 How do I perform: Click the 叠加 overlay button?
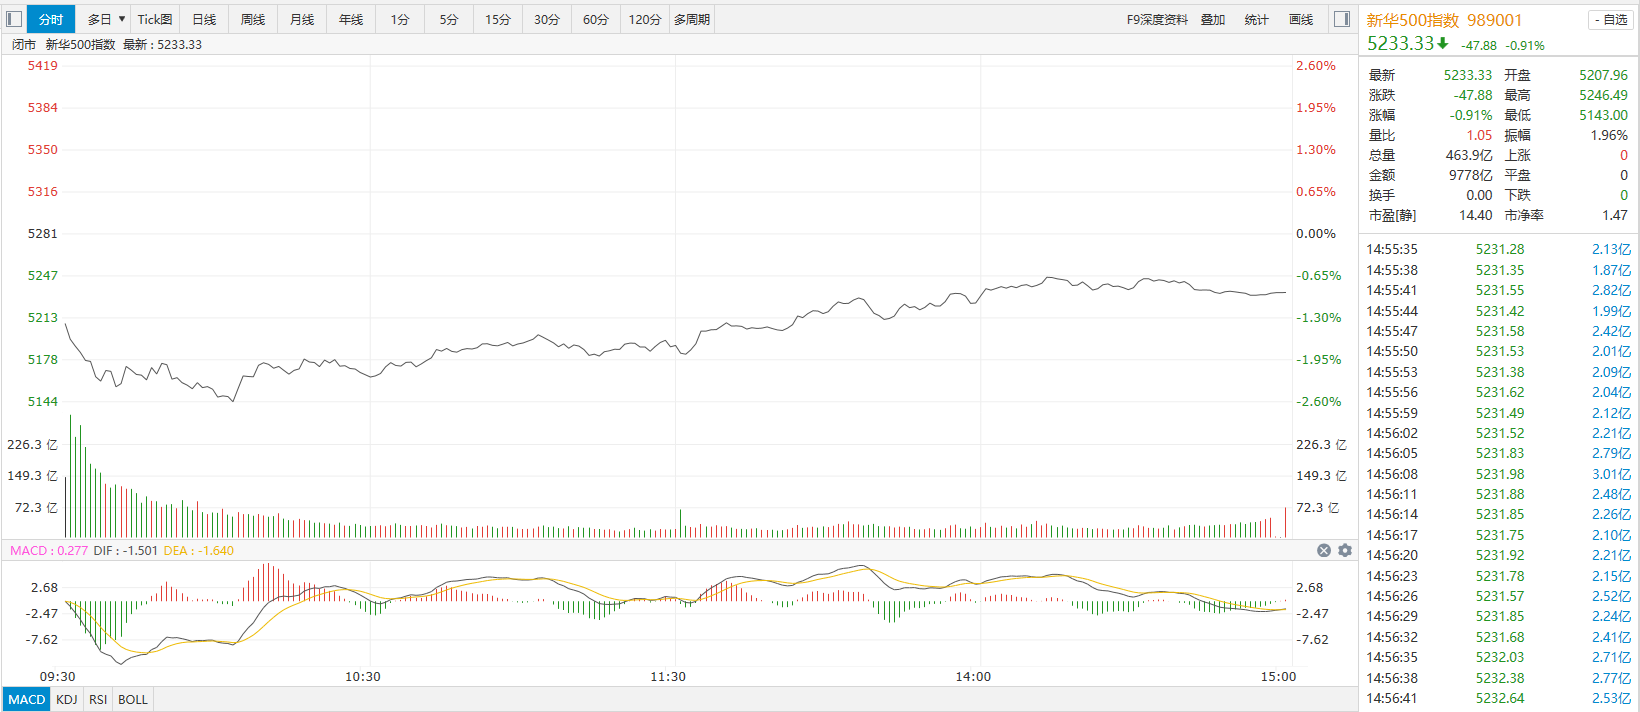point(1213,19)
